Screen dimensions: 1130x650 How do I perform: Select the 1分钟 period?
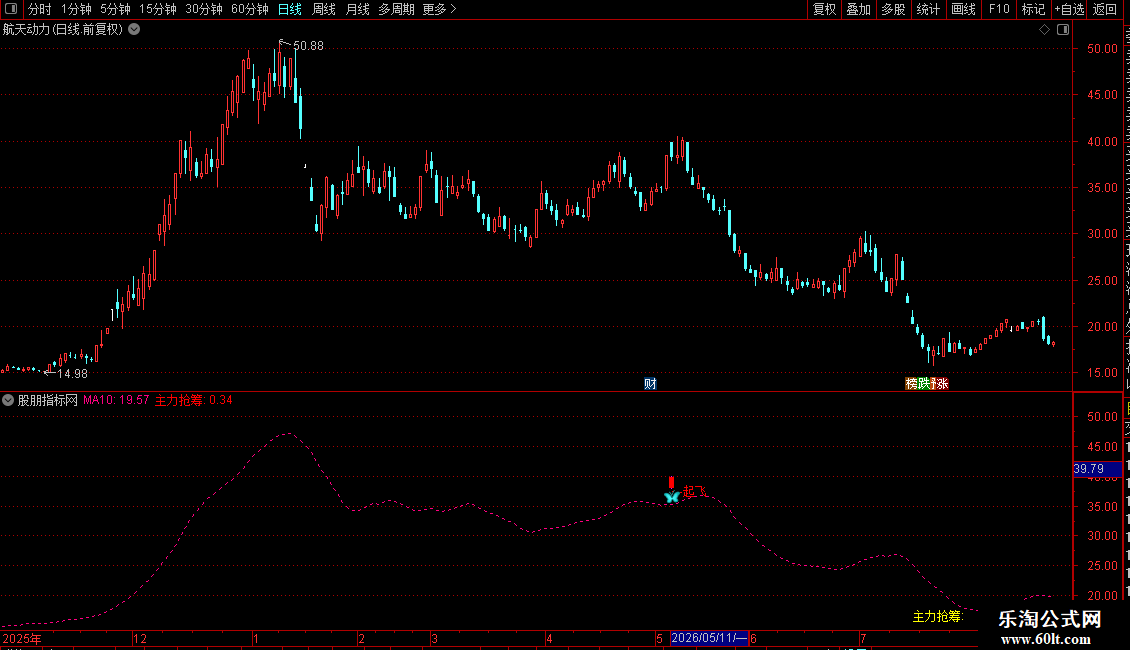[x=76, y=9]
